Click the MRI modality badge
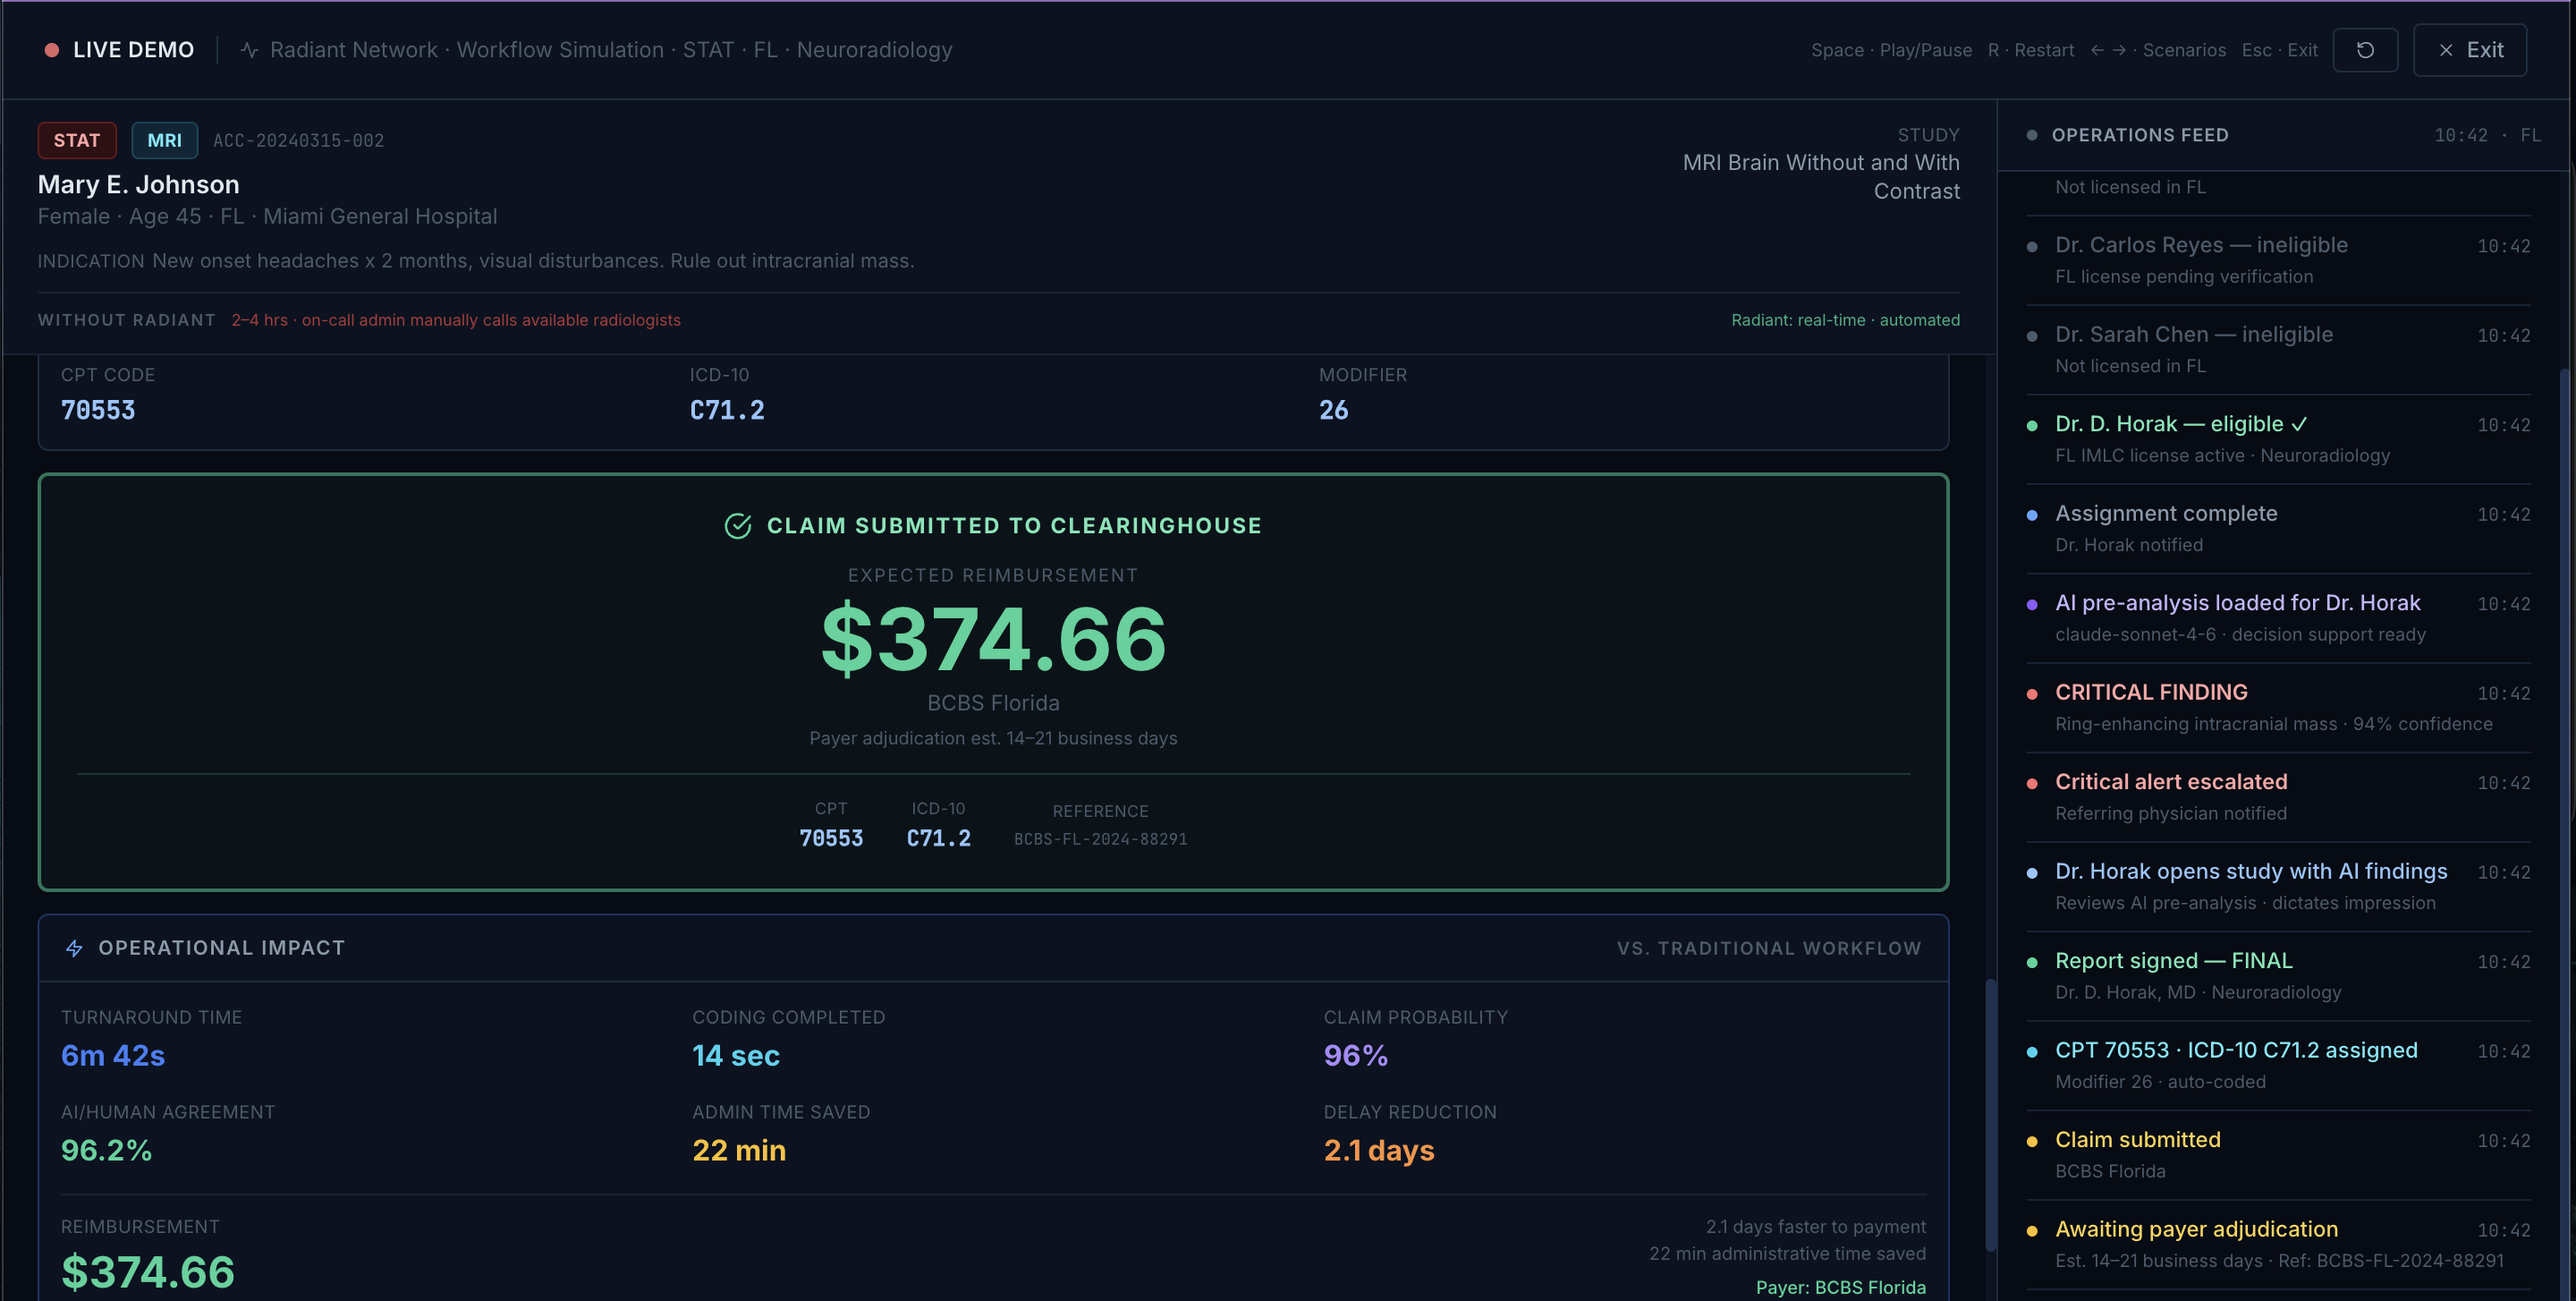Viewport: 2576px width, 1301px height. coord(164,140)
